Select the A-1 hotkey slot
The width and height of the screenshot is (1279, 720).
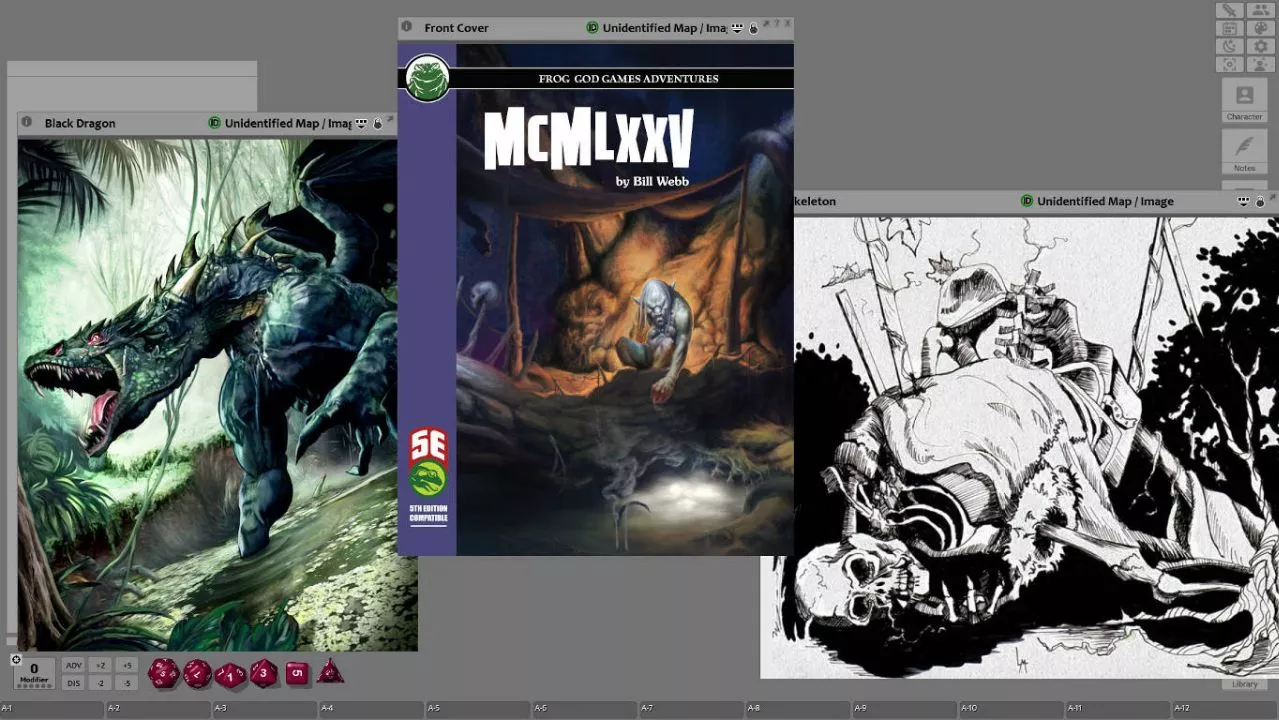[x=53, y=709]
